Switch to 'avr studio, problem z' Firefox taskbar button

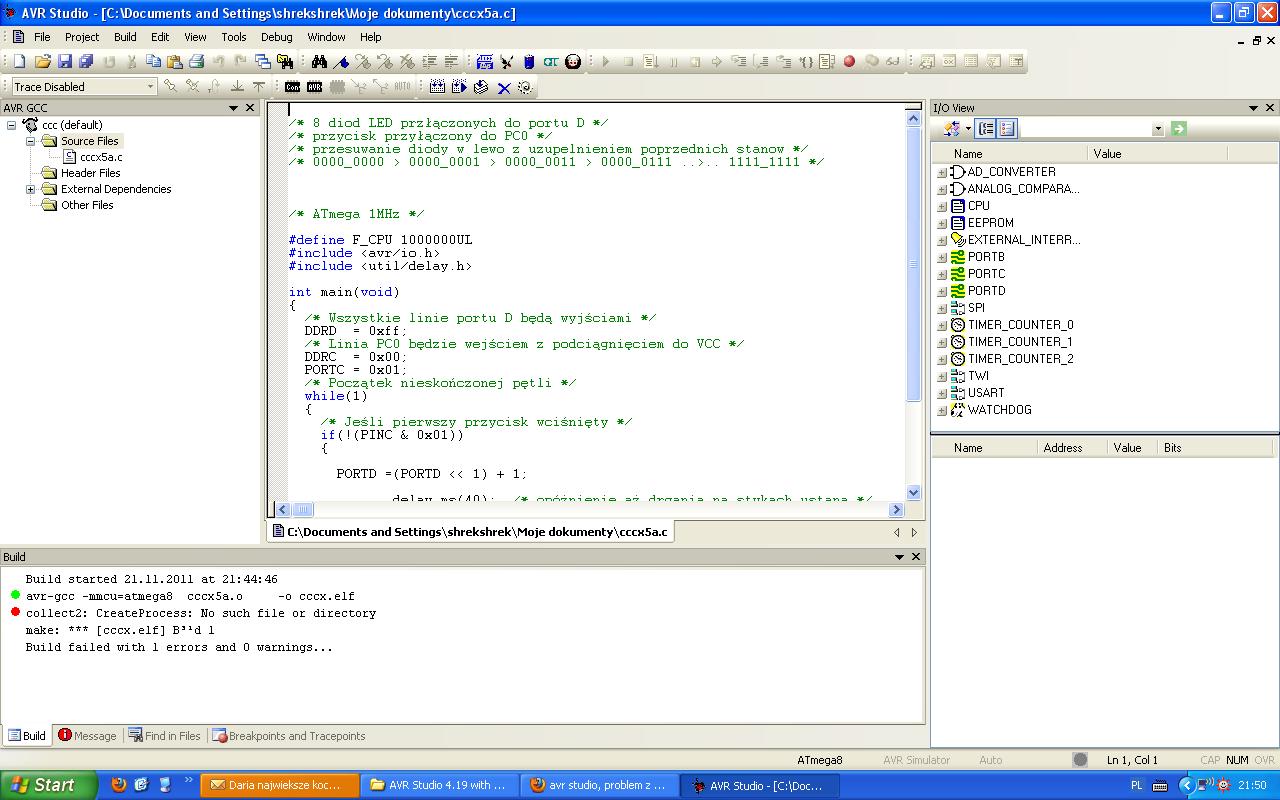[601, 785]
